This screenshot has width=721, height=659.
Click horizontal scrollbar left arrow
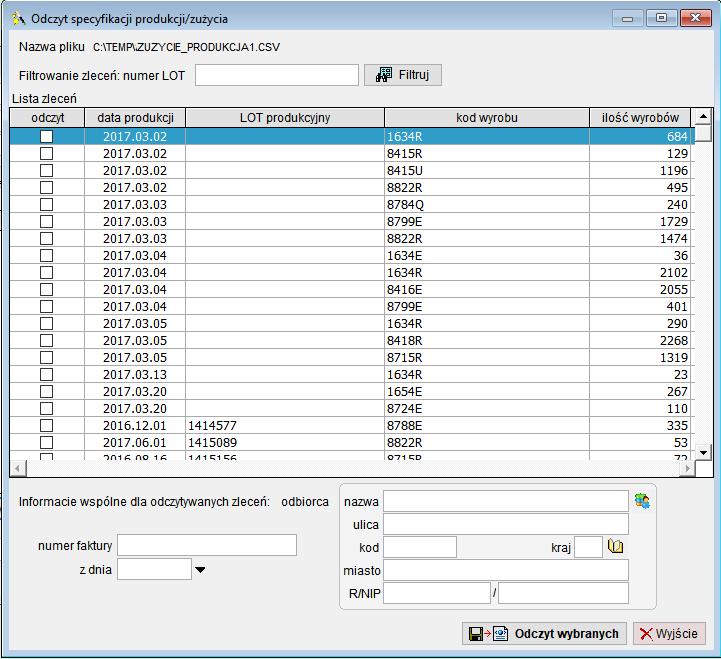(17, 469)
